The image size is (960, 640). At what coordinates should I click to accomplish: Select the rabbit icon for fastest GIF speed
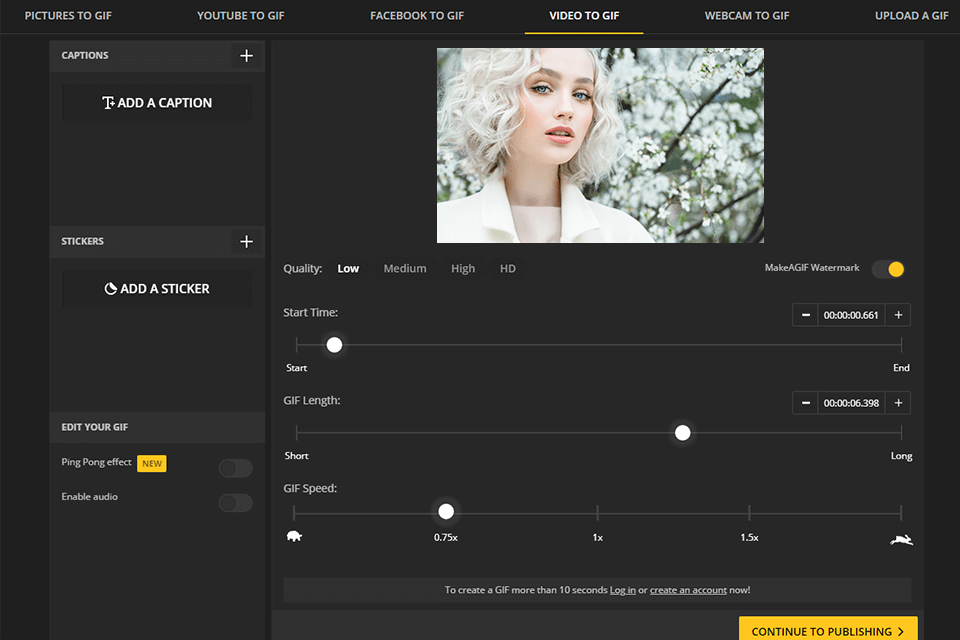pyautogui.click(x=900, y=538)
